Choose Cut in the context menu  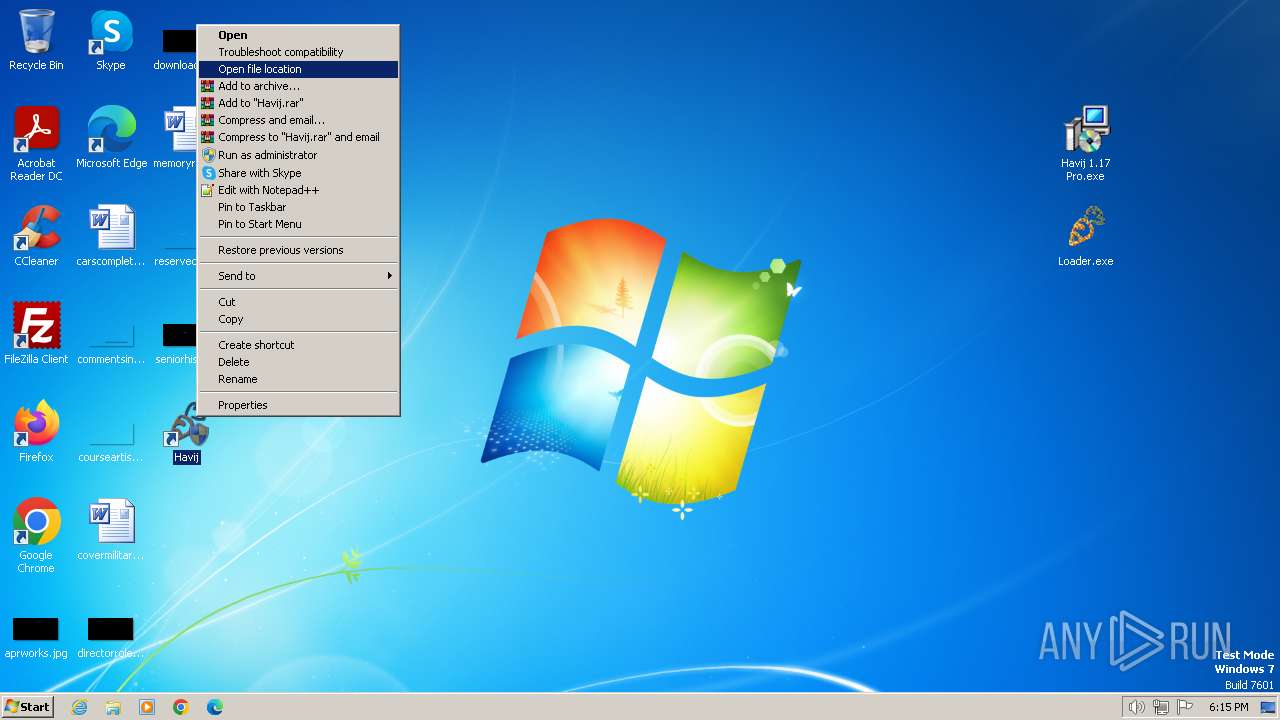pos(299,302)
